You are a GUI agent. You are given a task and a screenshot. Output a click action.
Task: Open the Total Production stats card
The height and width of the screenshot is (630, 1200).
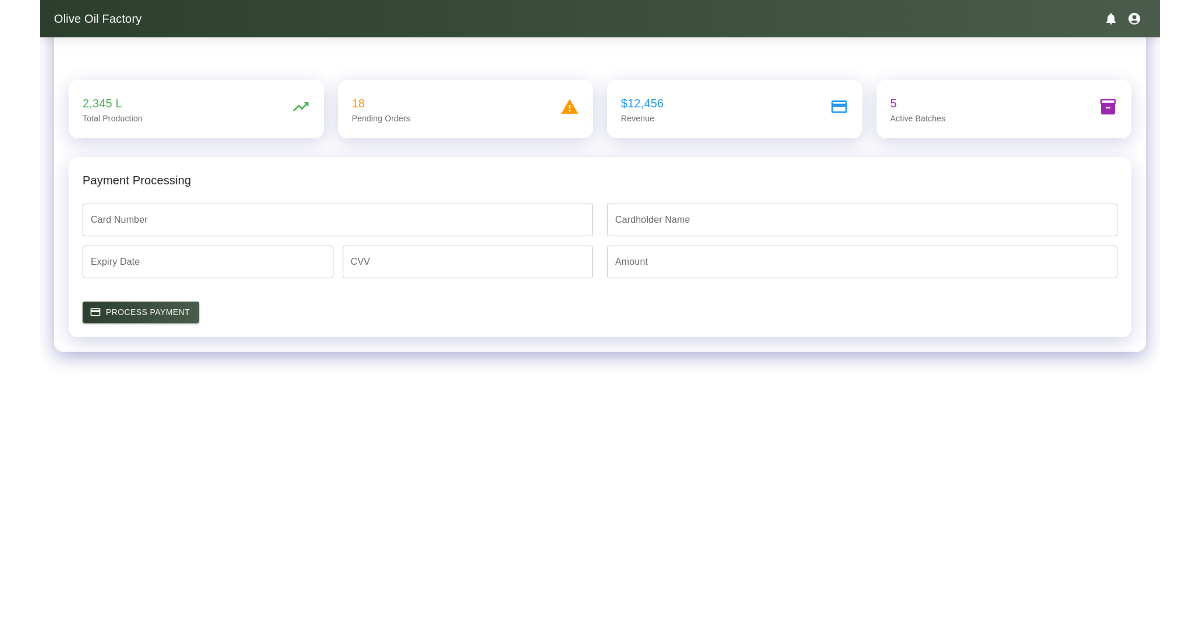click(x=196, y=109)
